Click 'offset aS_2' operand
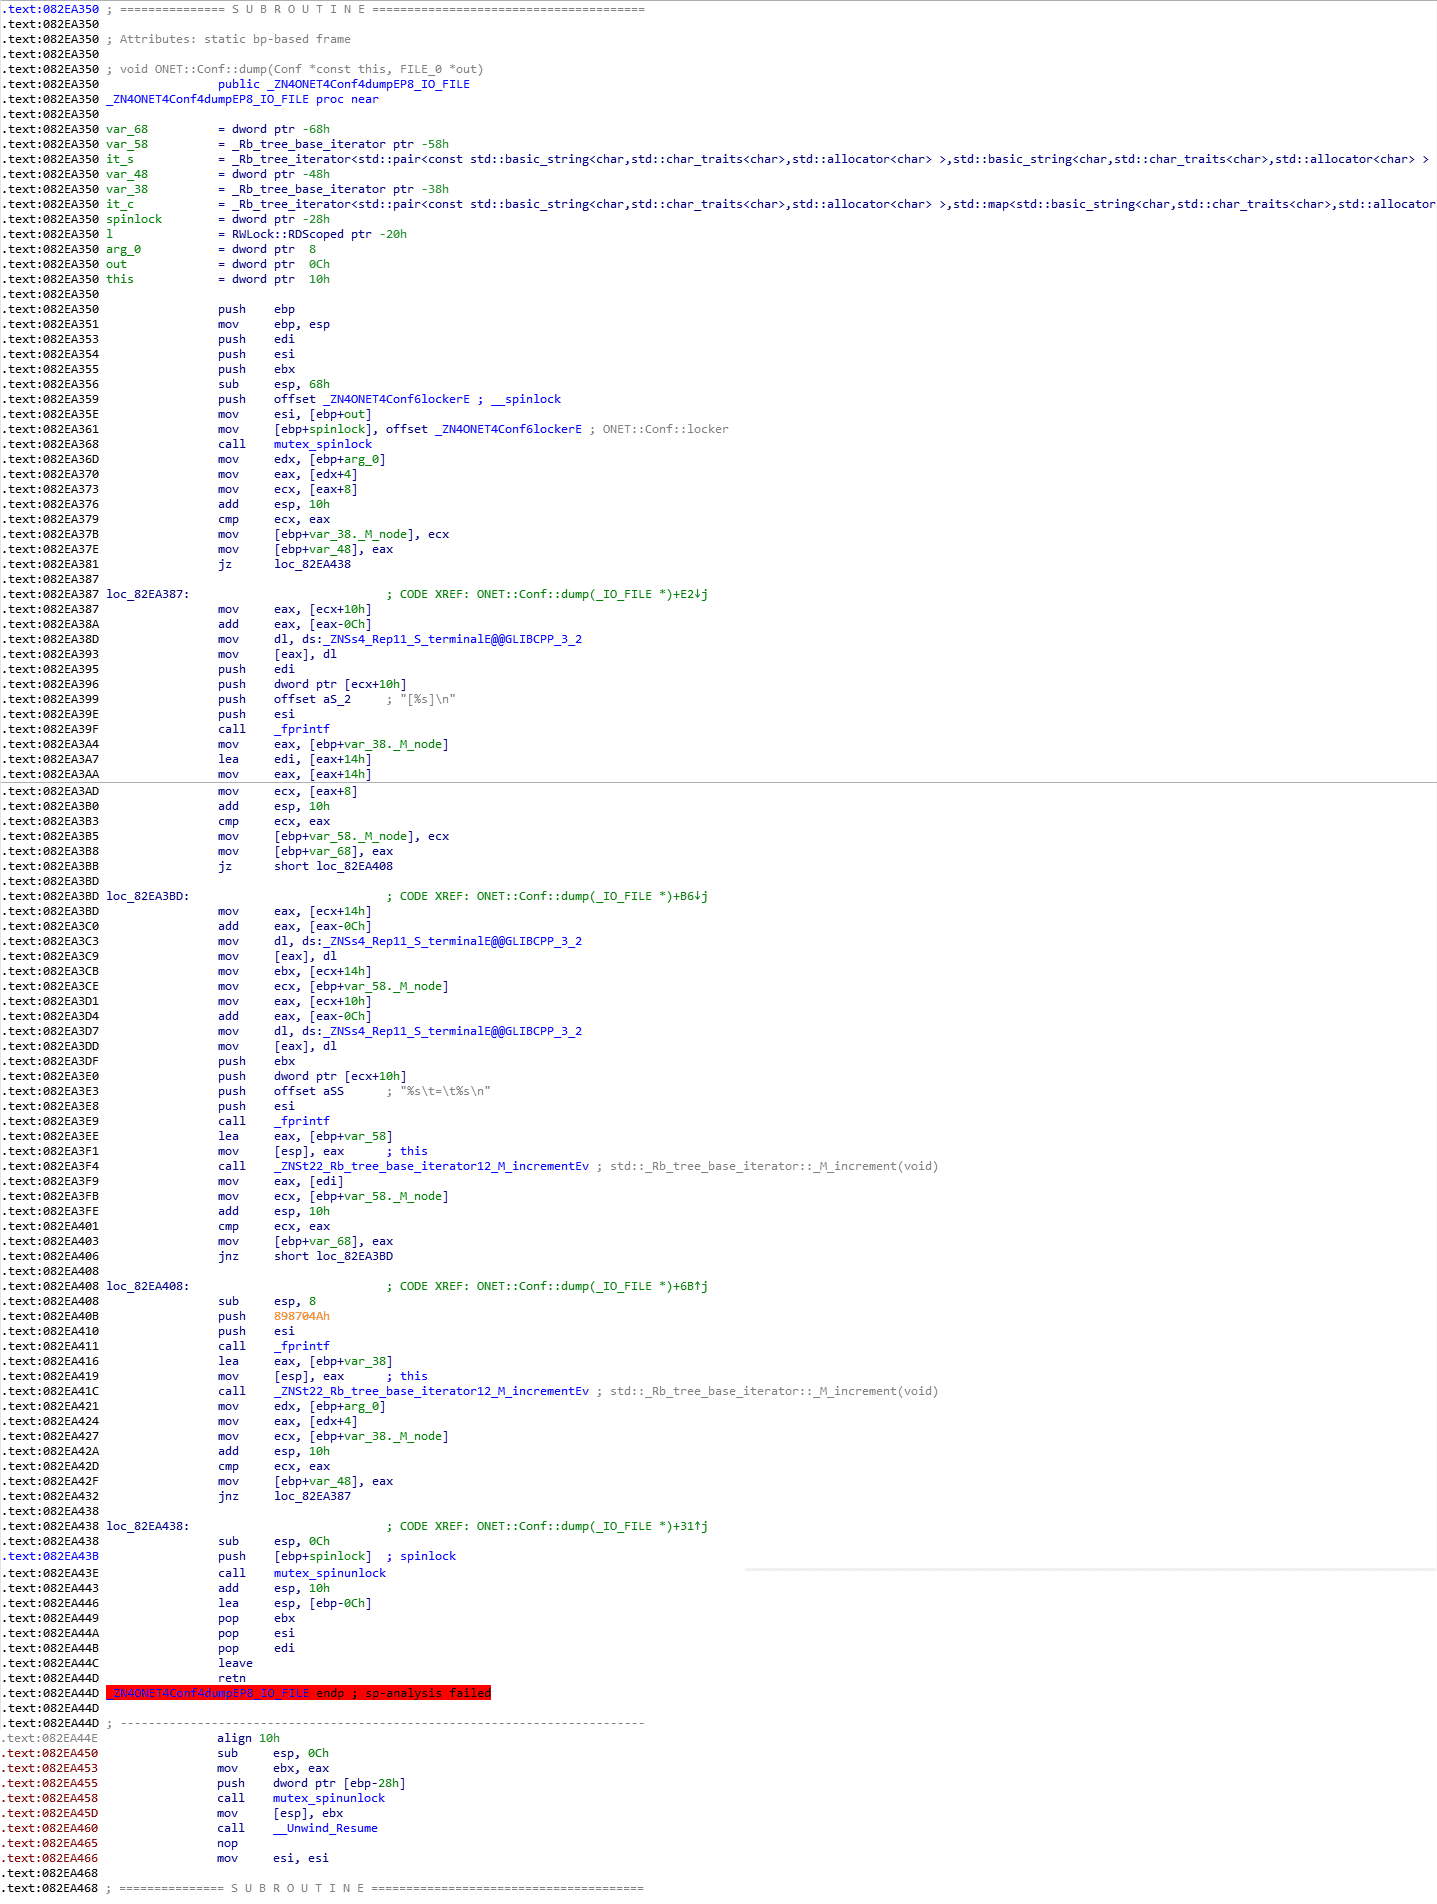The image size is (1437, 1904). 313,699
